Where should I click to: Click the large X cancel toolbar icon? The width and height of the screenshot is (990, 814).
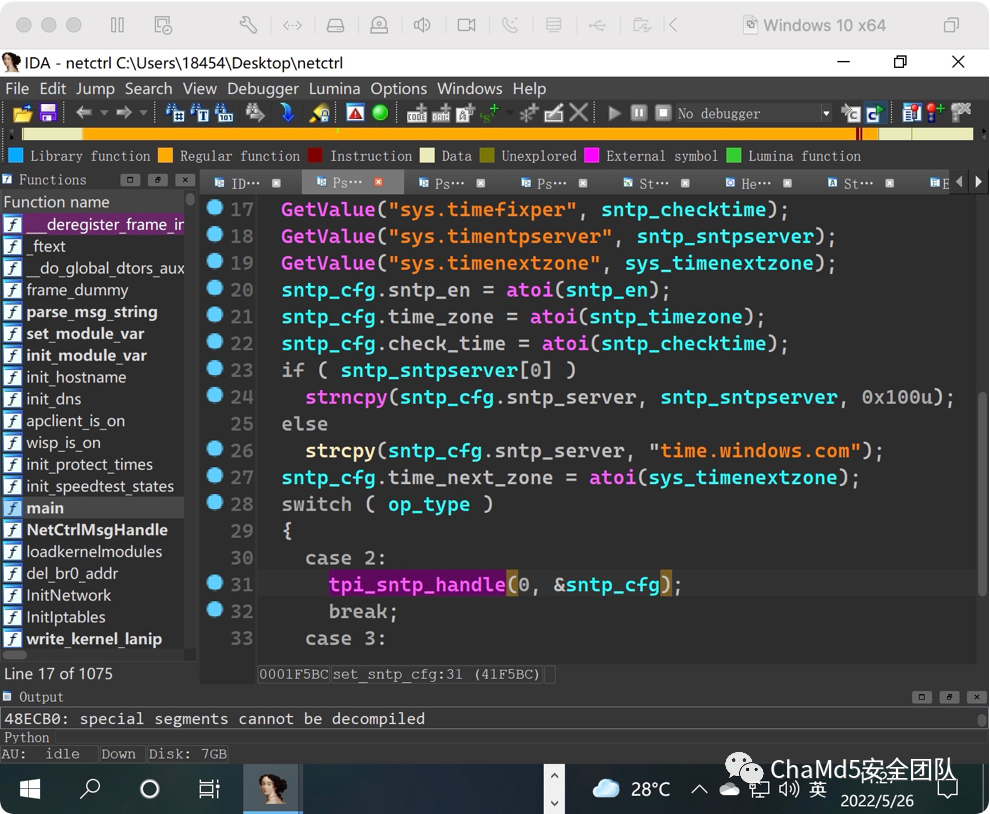(578, 113)
